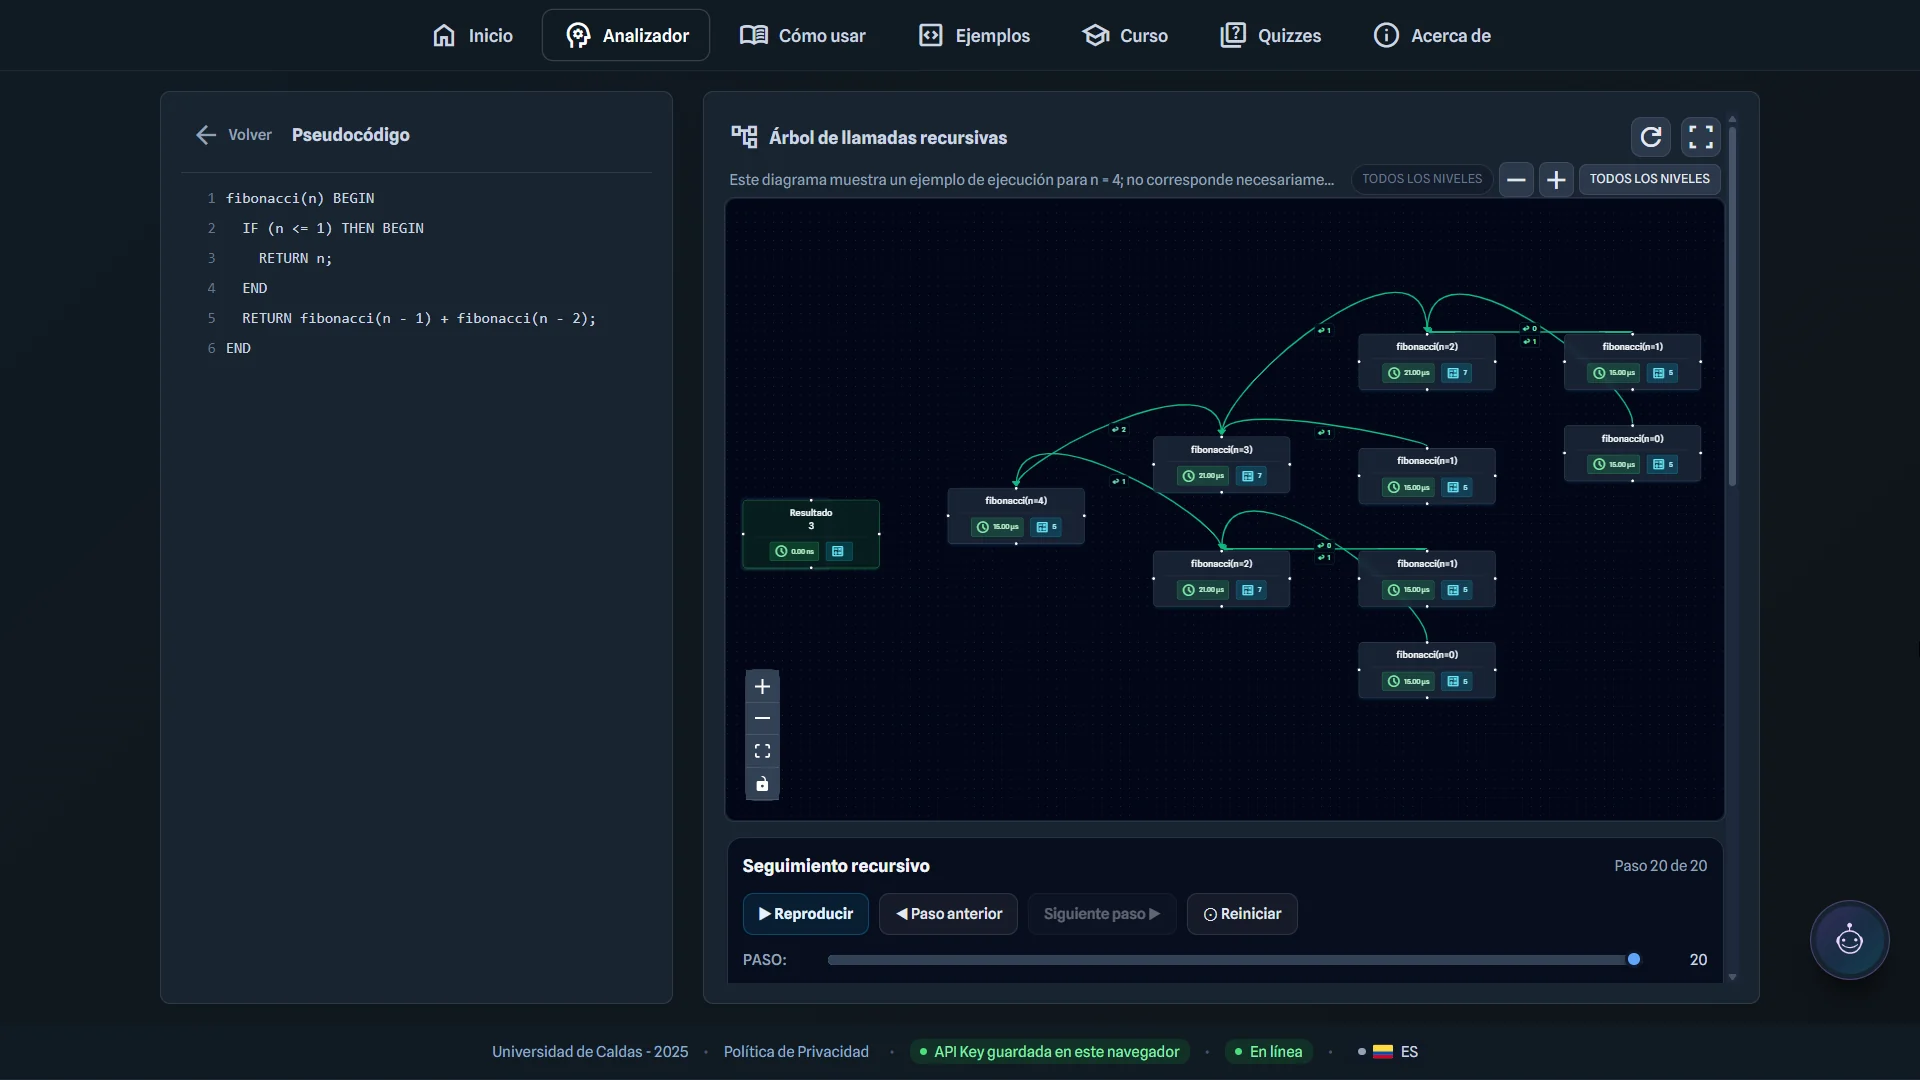
Task: Step back with Paso anterior
Action: [948, 914]
